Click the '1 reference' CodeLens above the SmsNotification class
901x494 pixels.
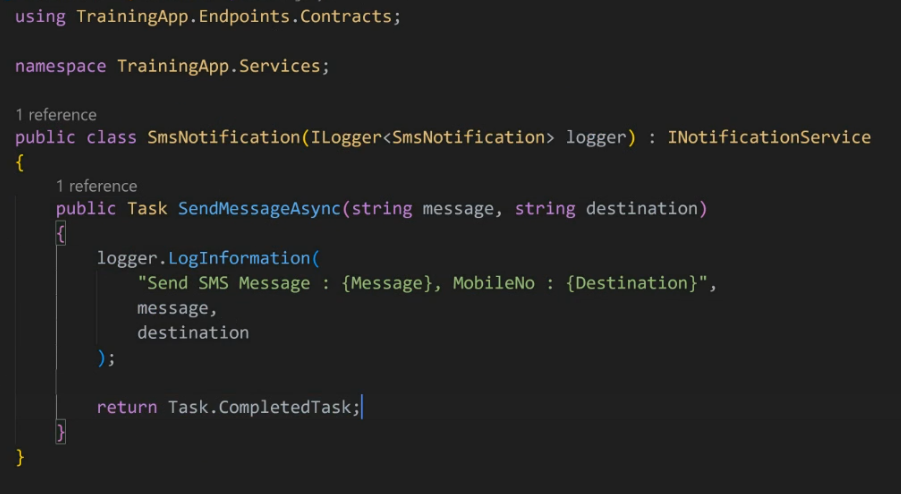[x=56, y=114]
